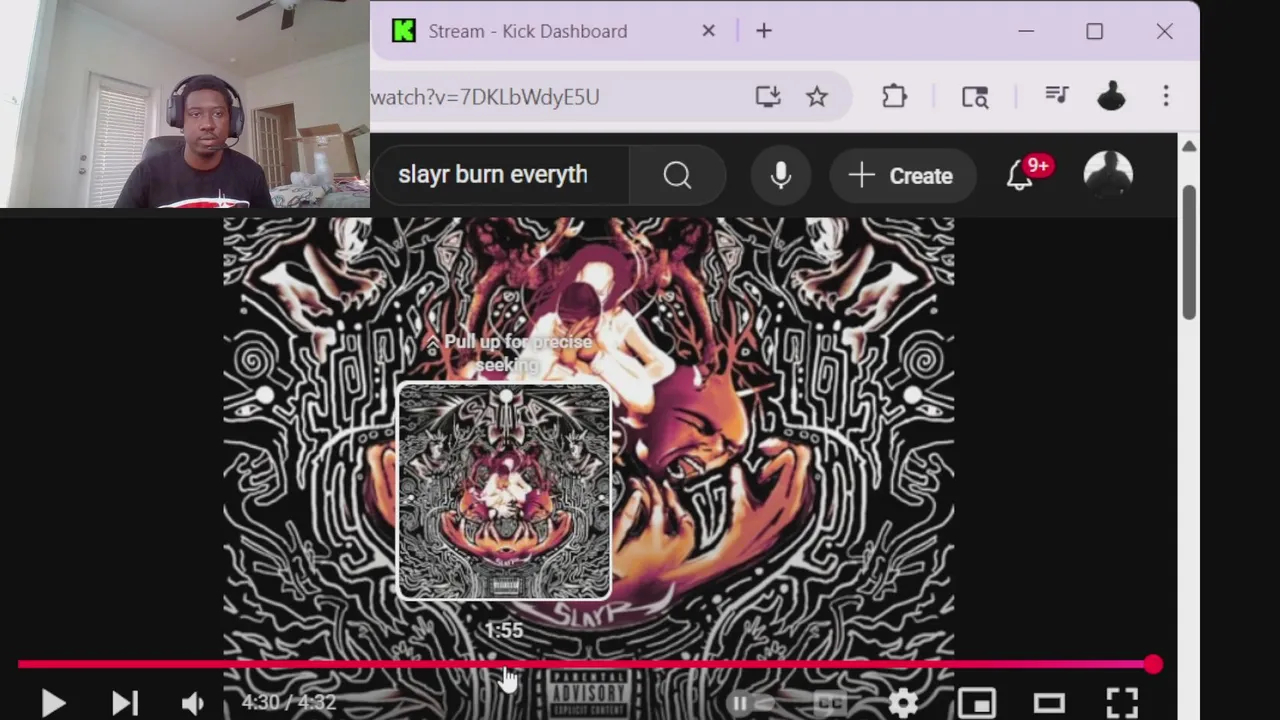Minimize the browser window
The image size is (1280, 720).
pos(1026,31)
